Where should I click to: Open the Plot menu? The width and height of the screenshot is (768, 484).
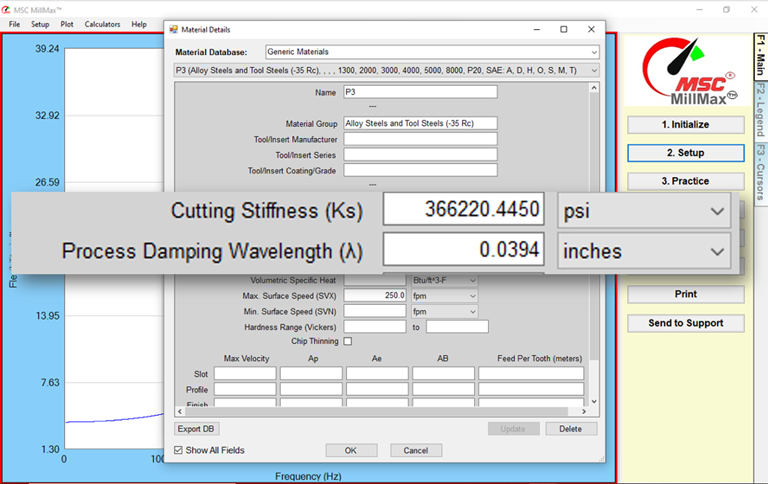coord(67,24)
